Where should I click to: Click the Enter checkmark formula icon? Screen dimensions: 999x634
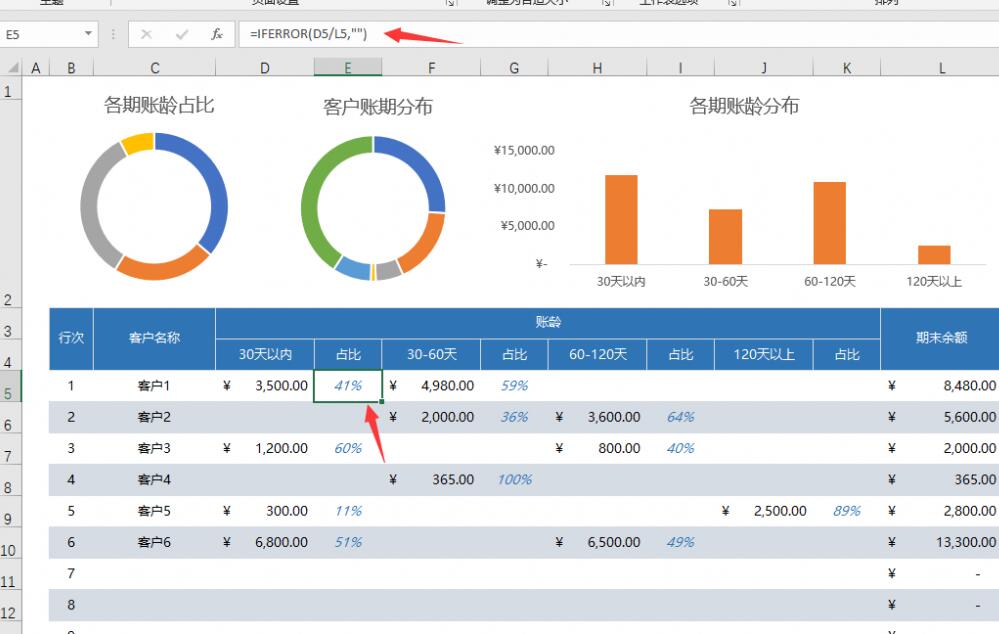tap(182, 34)
